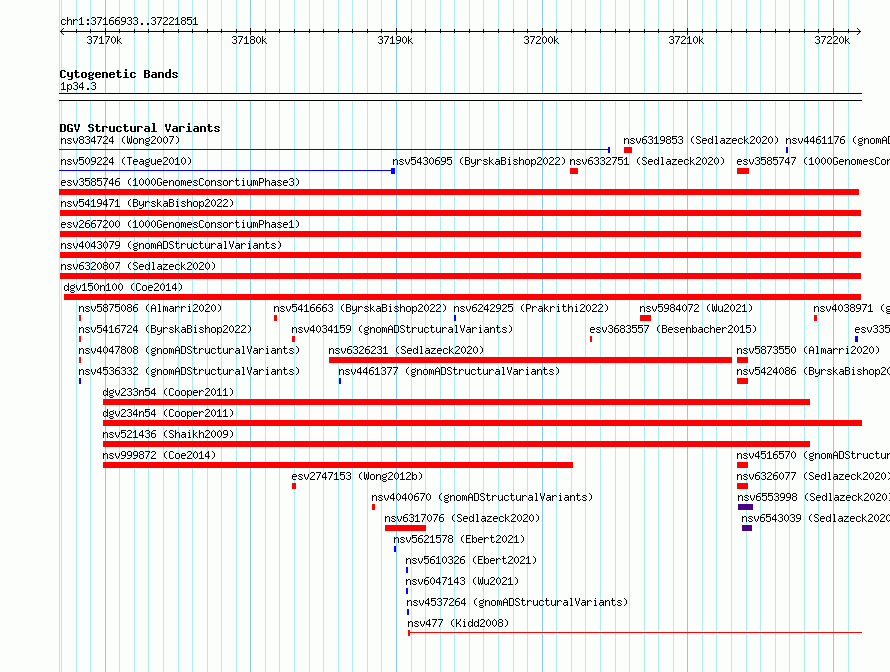Click the red bar under nsv999872
The image size is (890, 672).
point(338,465)
